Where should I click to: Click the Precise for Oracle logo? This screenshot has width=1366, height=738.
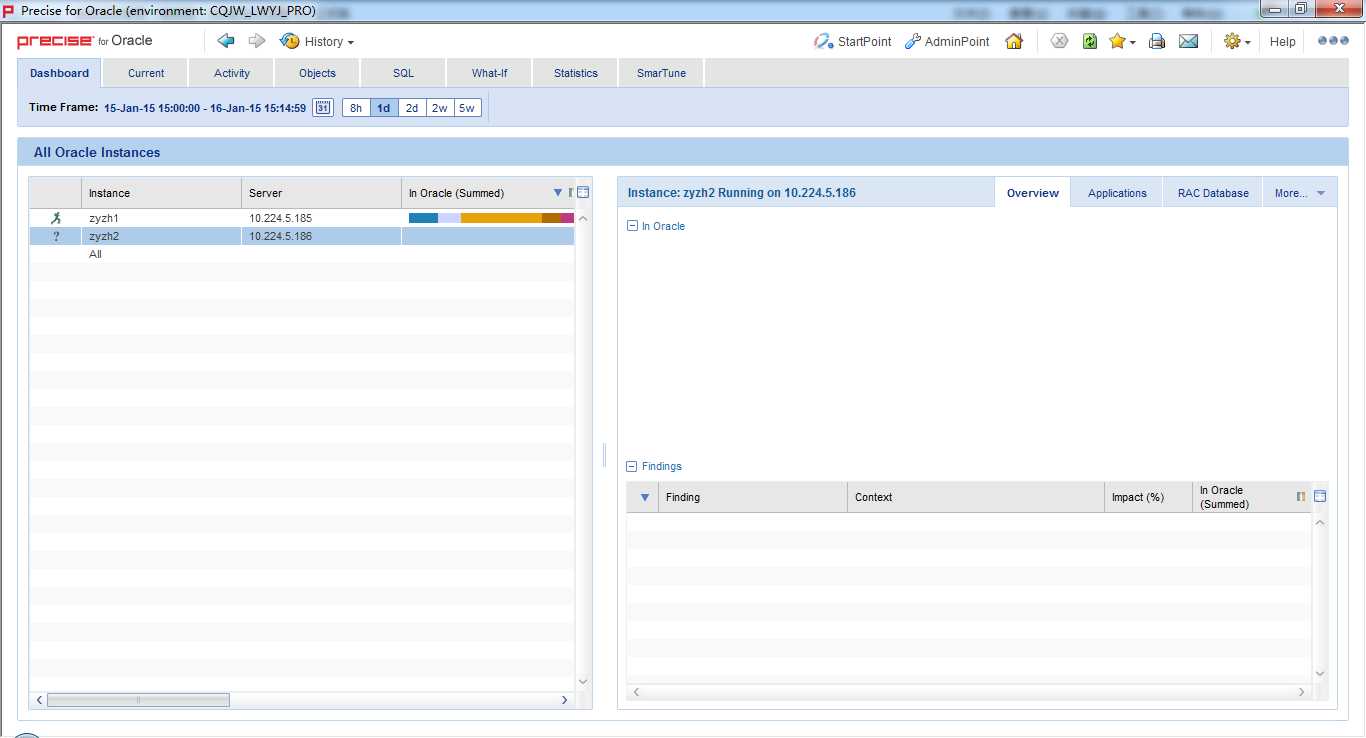click(85, 41)
